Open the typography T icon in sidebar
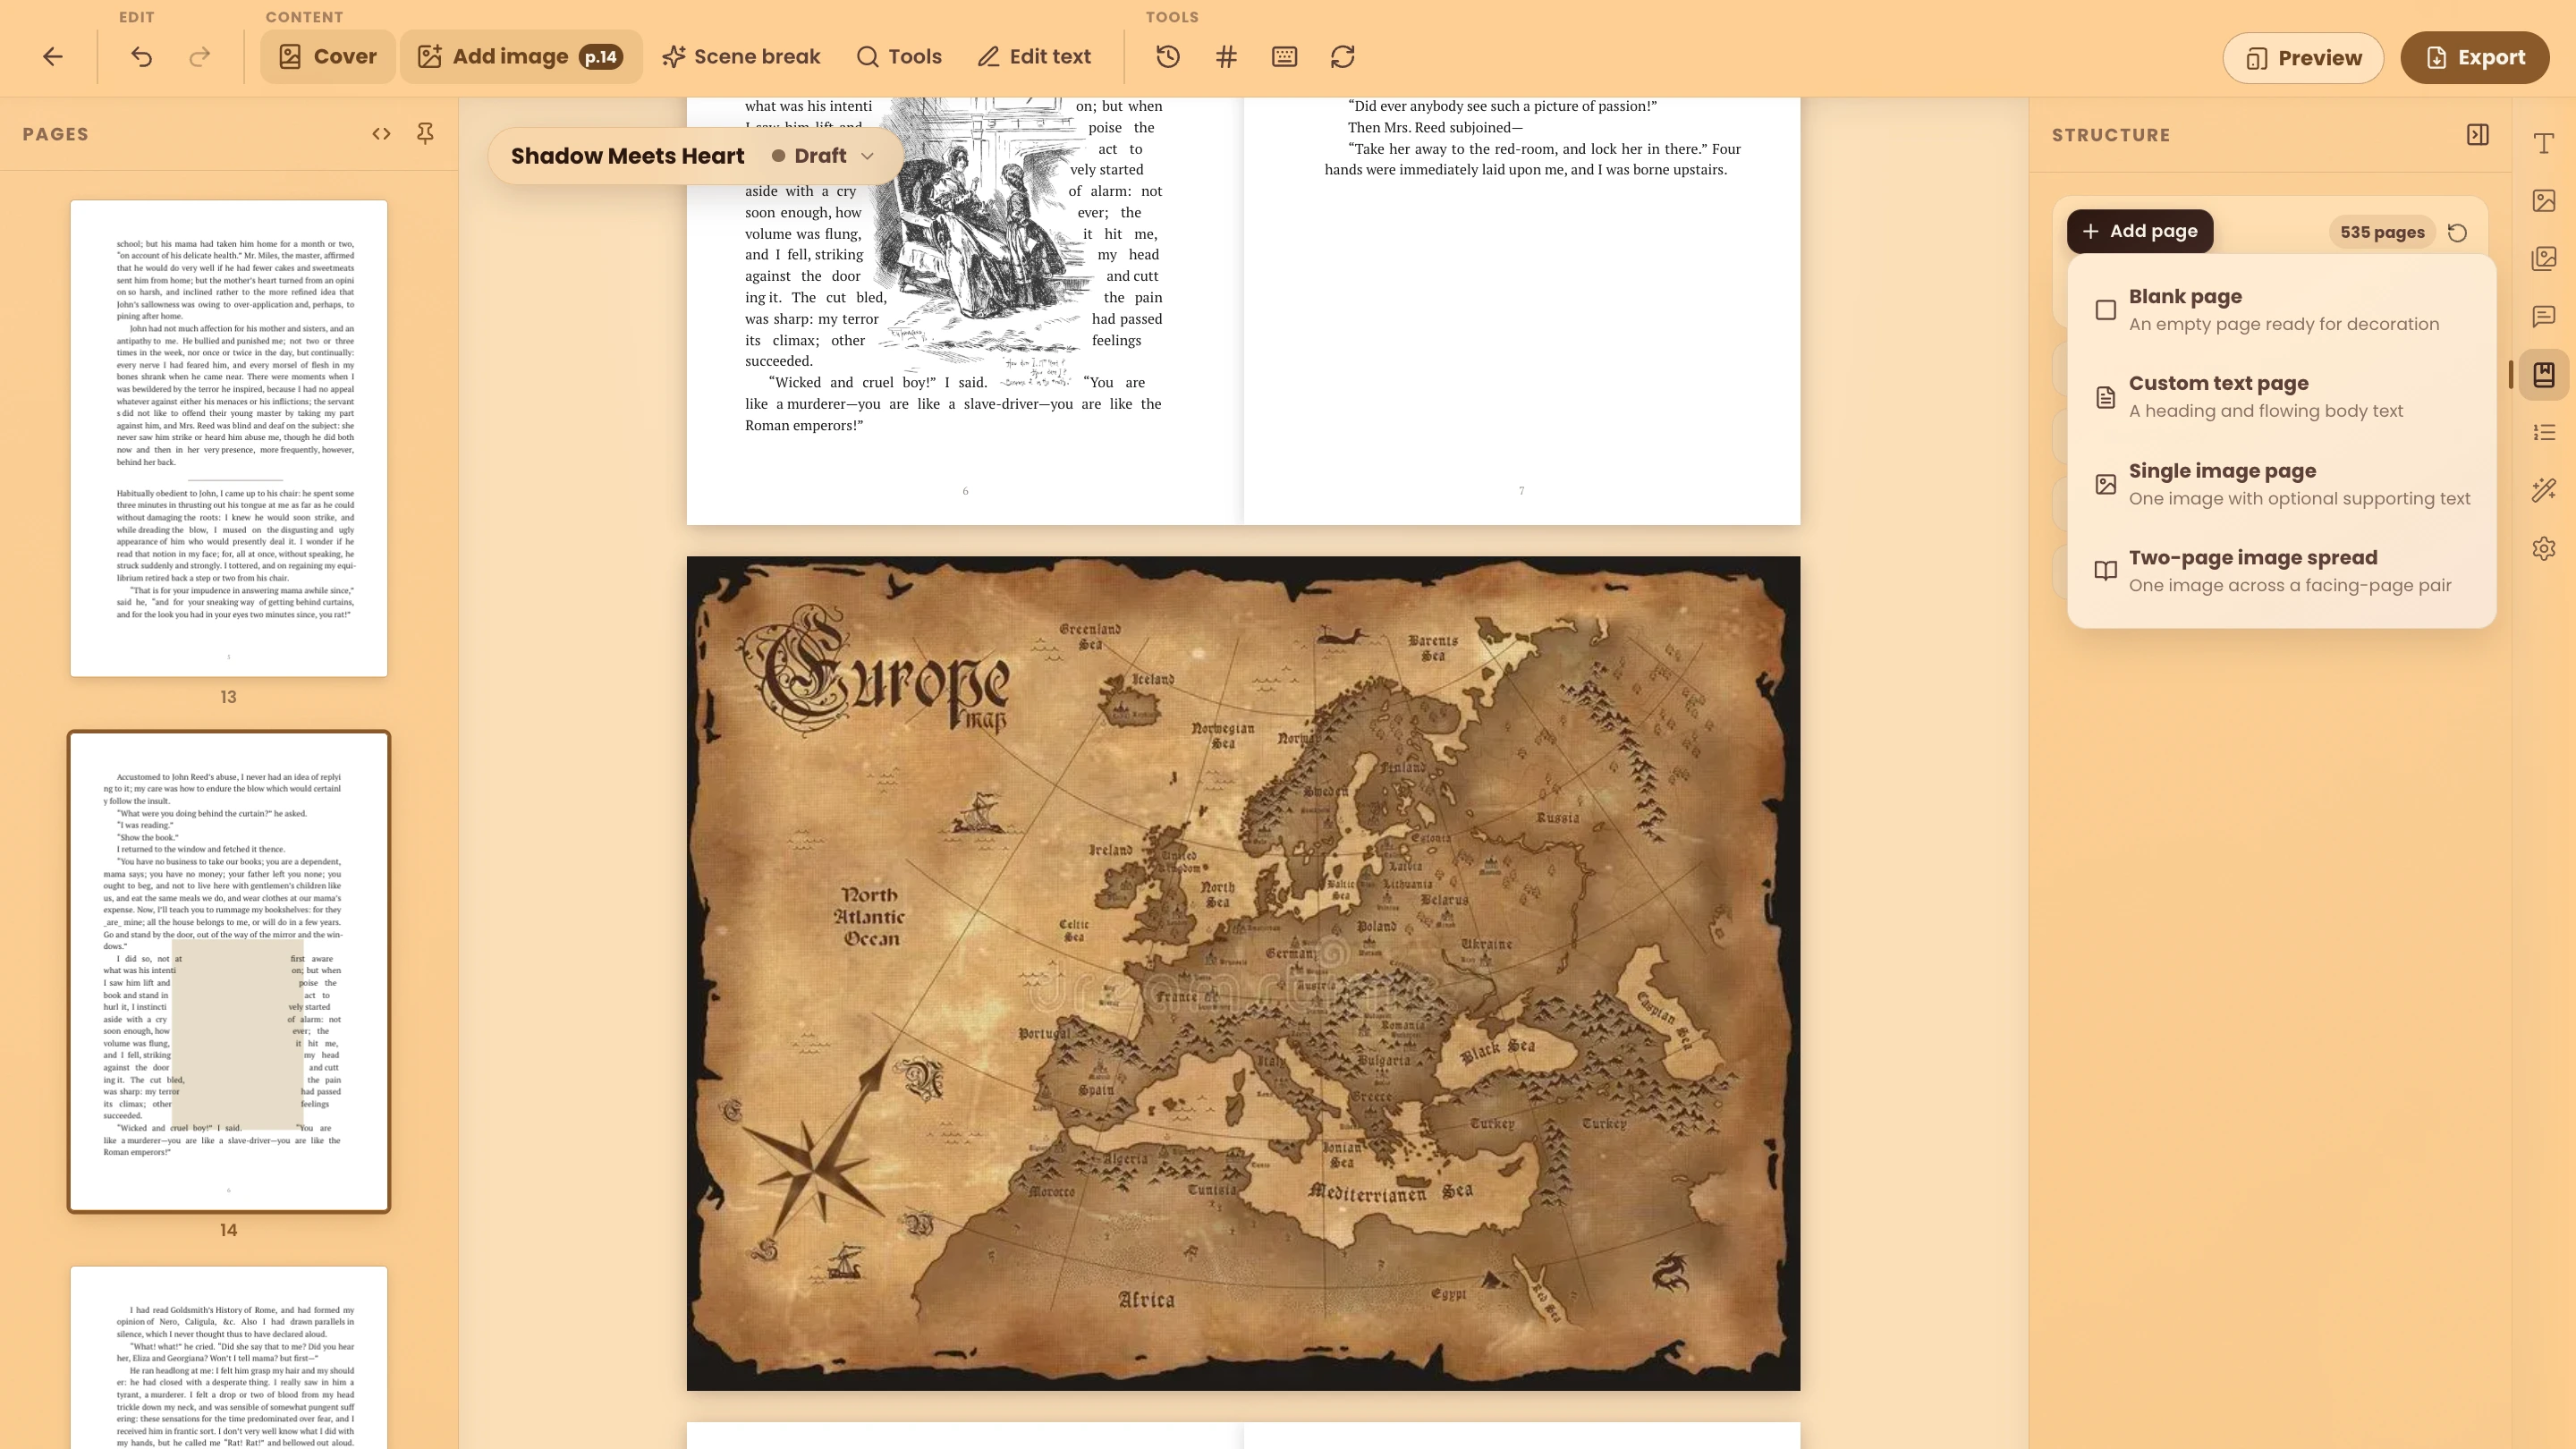Image resolution: width=2576 pixels, height=1449 pixels. (2544, 143)
